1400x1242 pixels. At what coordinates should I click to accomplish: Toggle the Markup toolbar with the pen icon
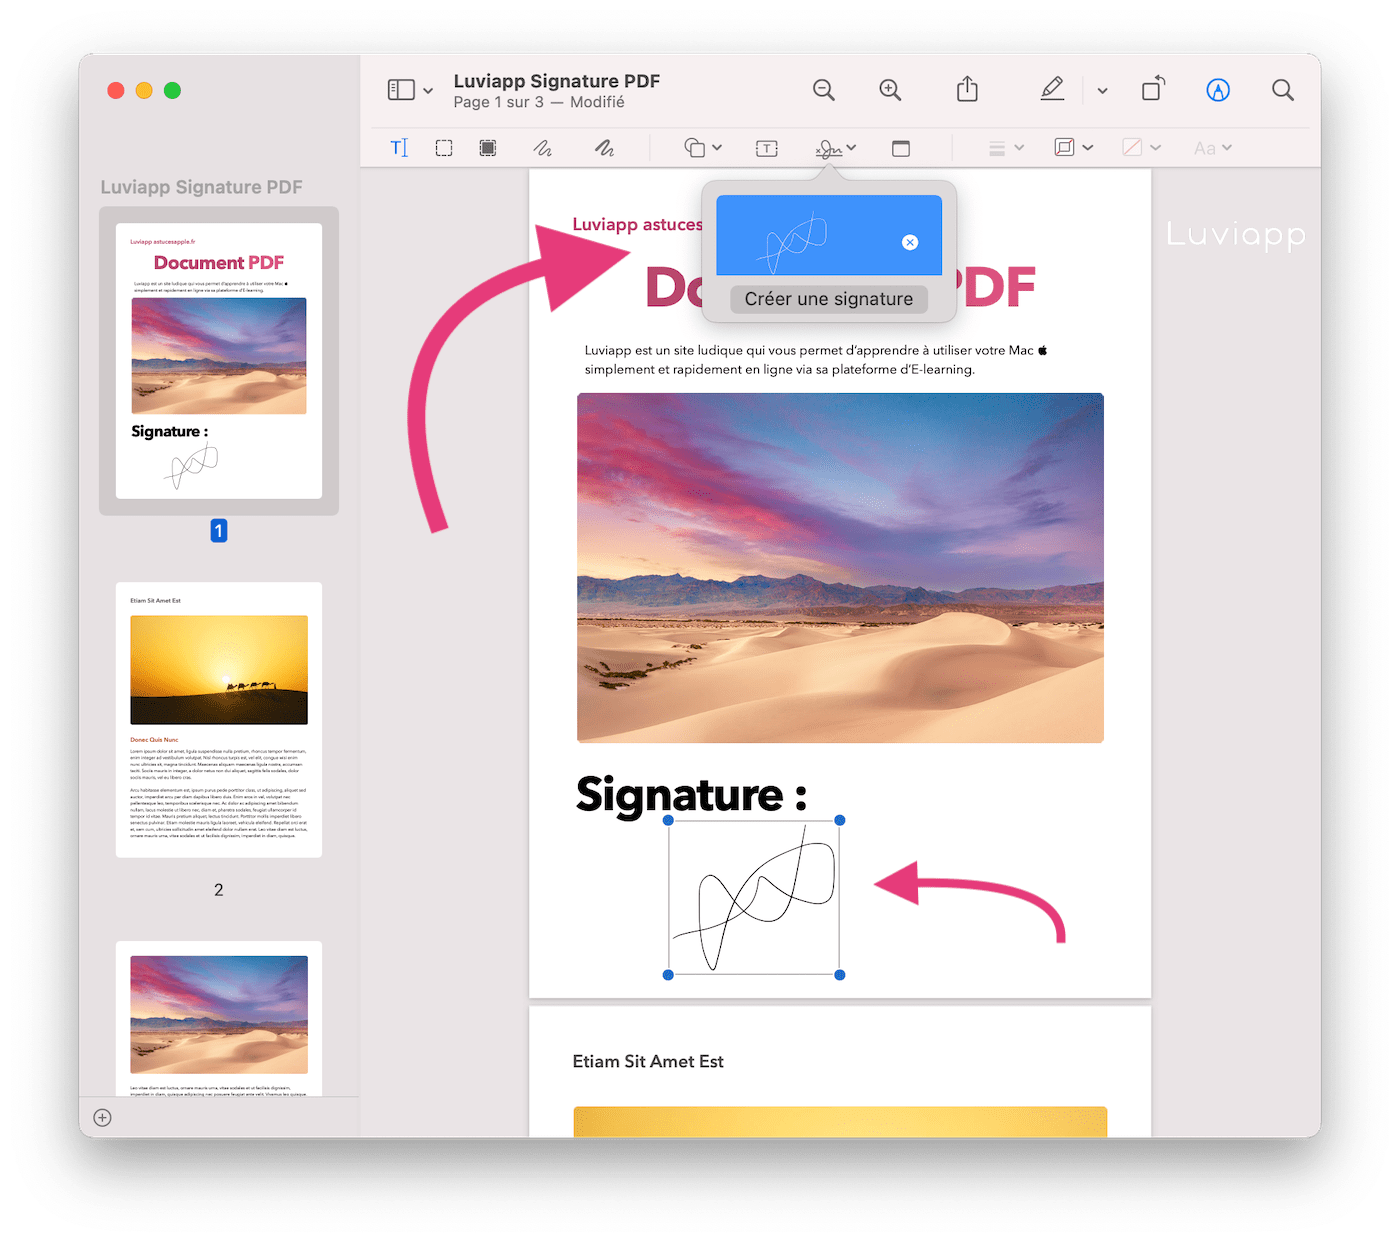coord(1217,89)
